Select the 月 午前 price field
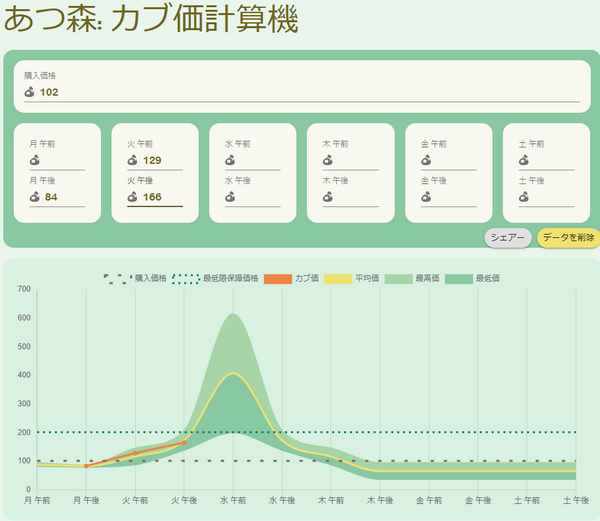Image resolution: width=600 pixels, height=521 pixels. (57, 161)
